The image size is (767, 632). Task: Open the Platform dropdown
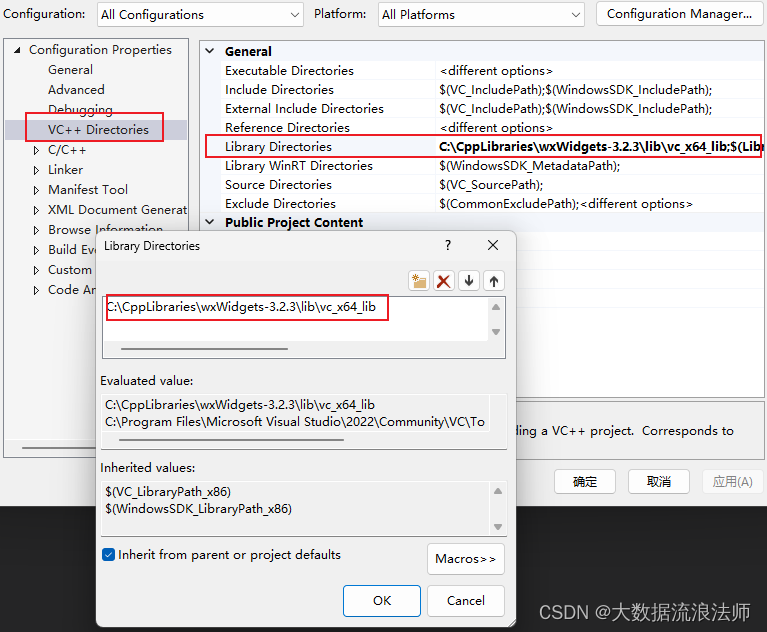(481, 15)
